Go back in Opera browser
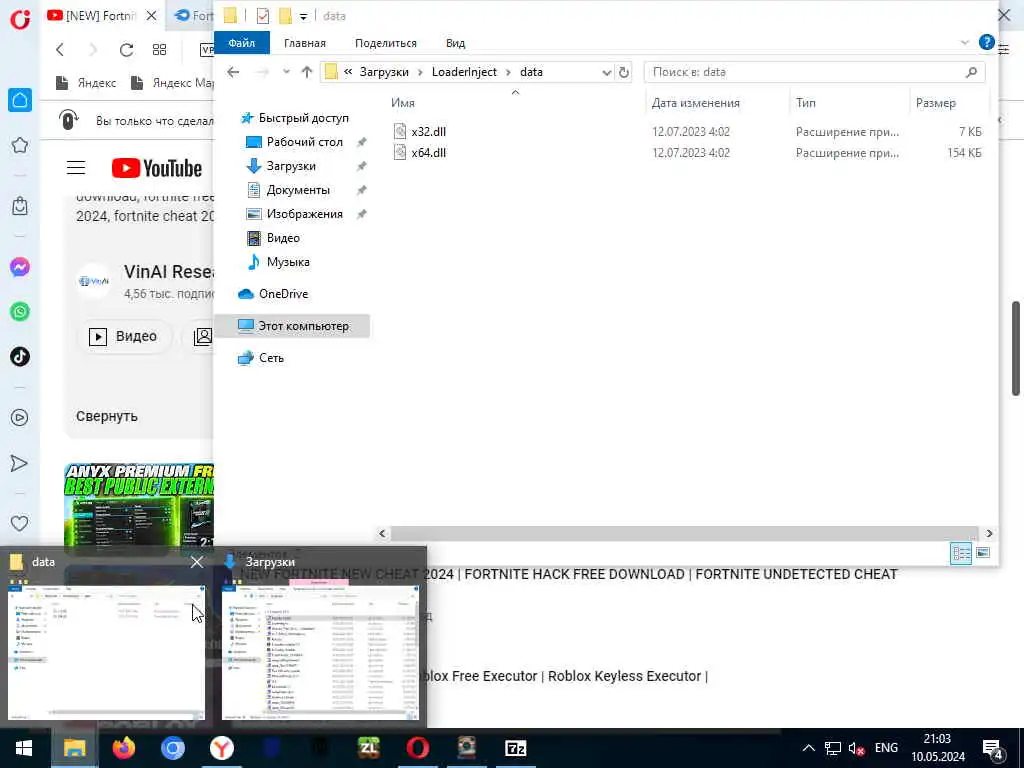1024x768 pixels. point(60,50)
